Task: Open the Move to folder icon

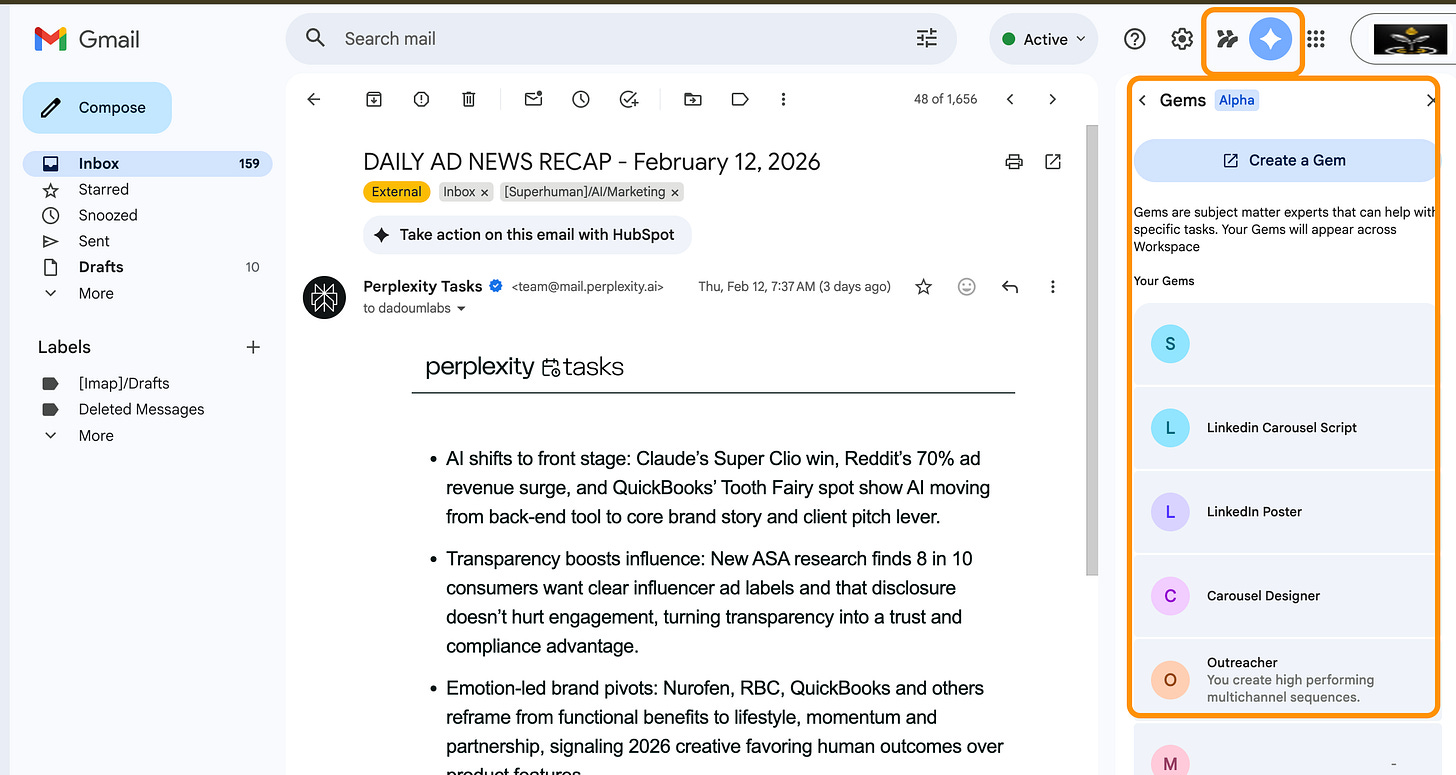Action: [x=692, y=99]
